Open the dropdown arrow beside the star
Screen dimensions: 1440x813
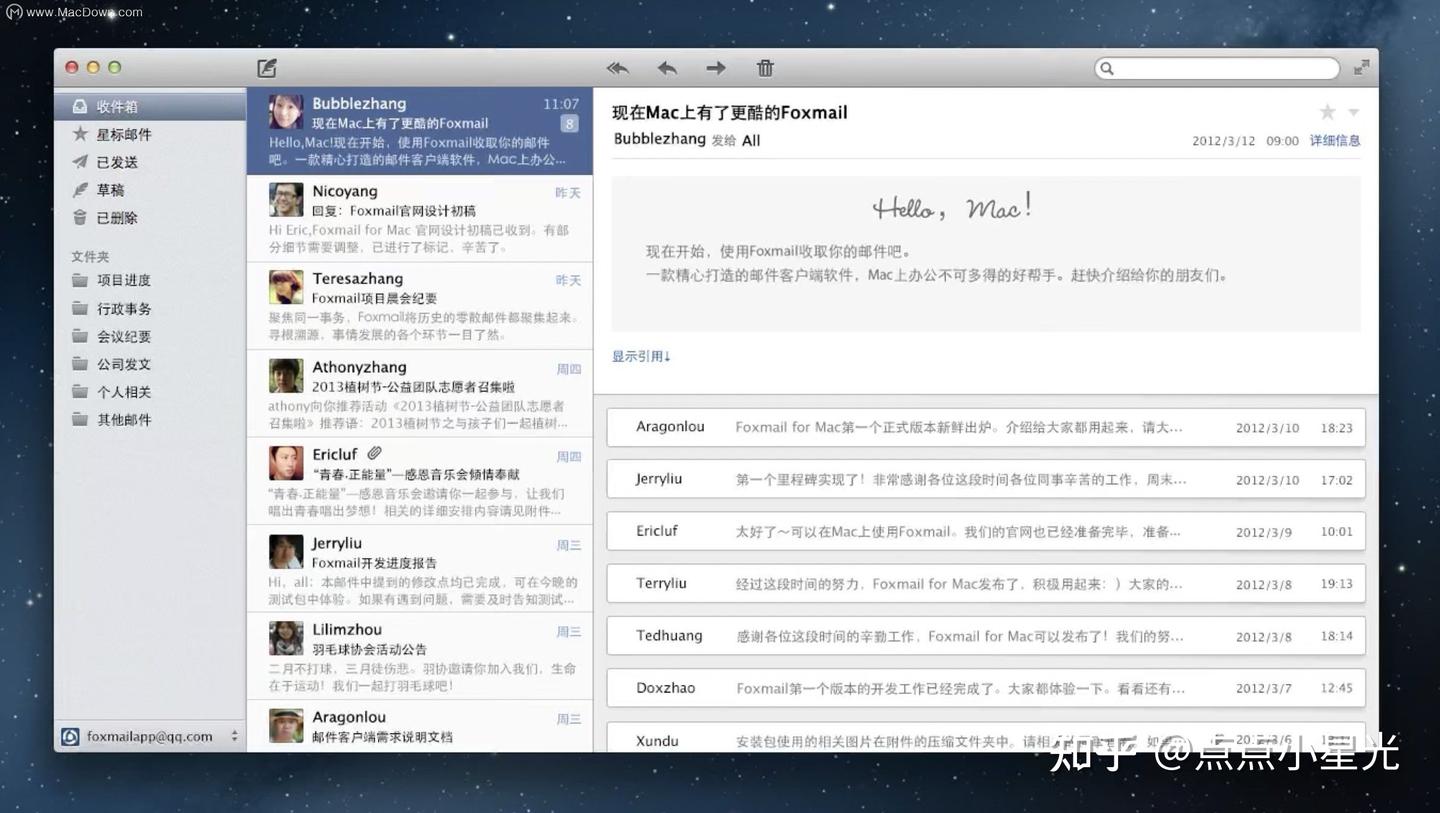tap(1353, 112)
